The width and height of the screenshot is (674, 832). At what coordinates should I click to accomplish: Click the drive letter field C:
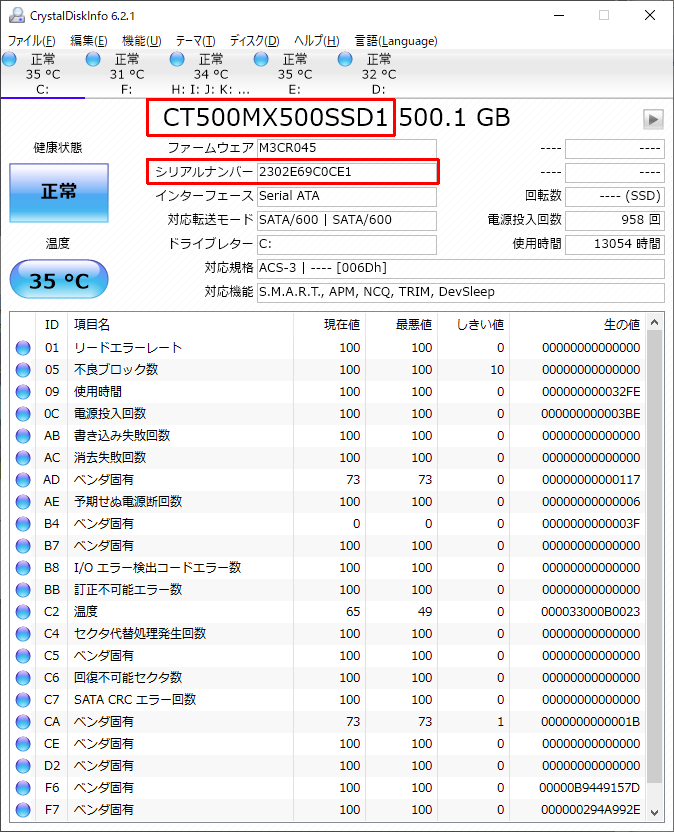point(347,244)
